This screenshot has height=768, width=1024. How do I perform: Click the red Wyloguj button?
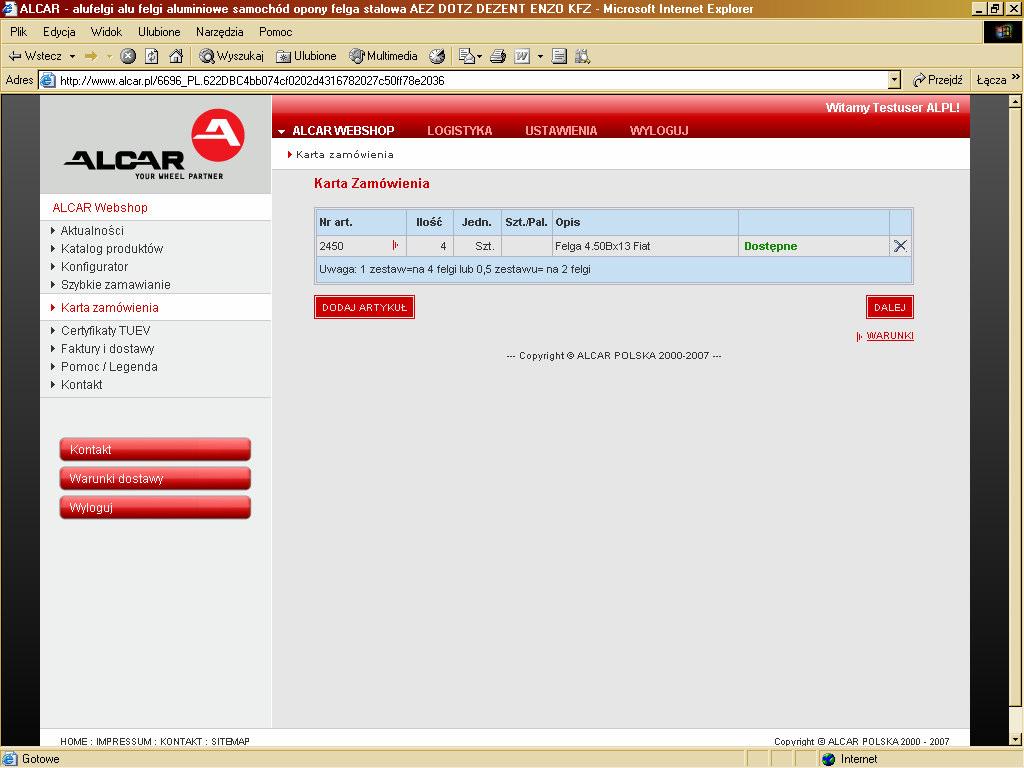tap(155, 507)
